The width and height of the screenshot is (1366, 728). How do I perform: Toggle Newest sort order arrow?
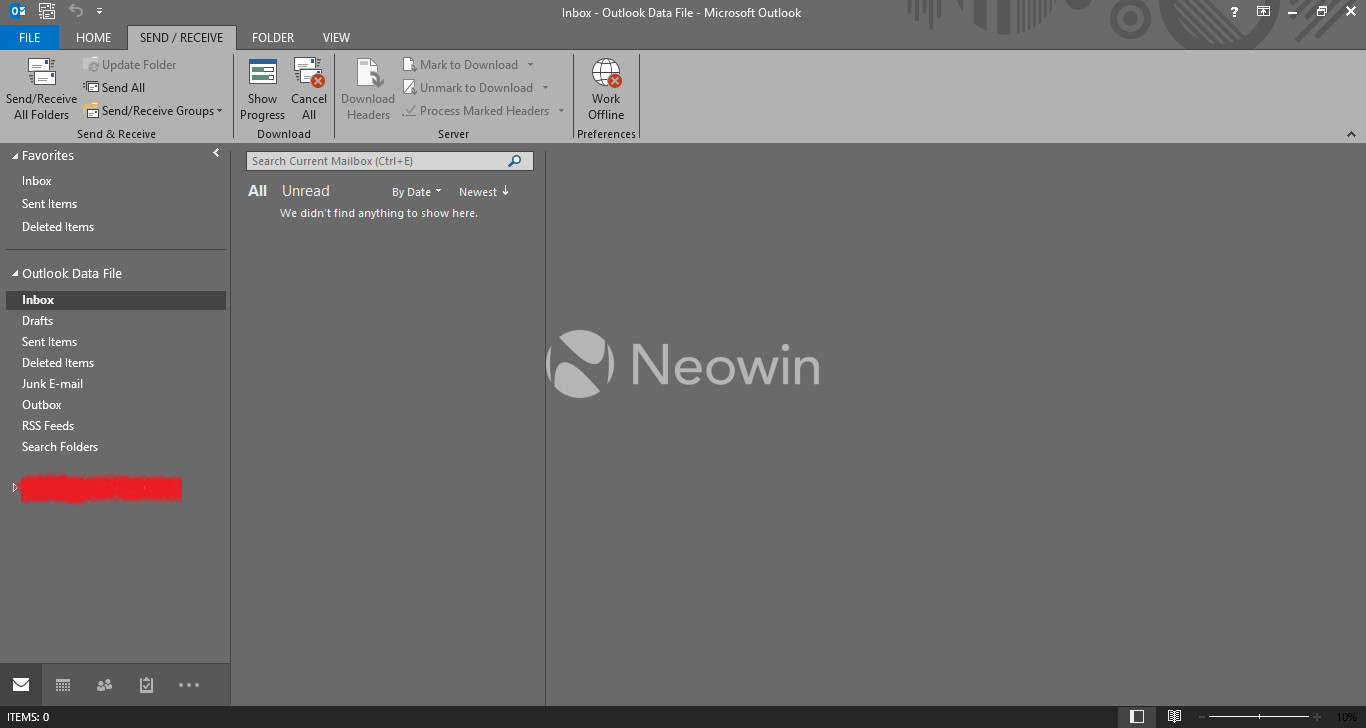point(505,191)
